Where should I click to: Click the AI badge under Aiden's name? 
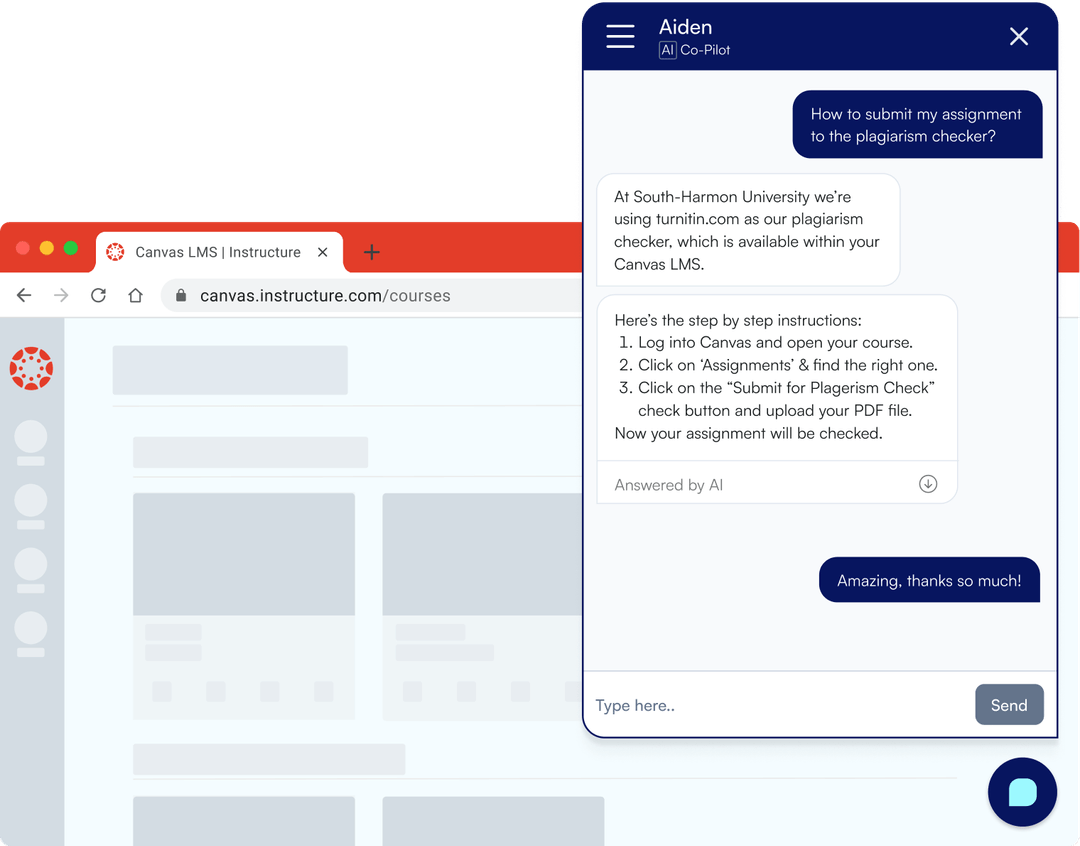click(x=667, y=50)
